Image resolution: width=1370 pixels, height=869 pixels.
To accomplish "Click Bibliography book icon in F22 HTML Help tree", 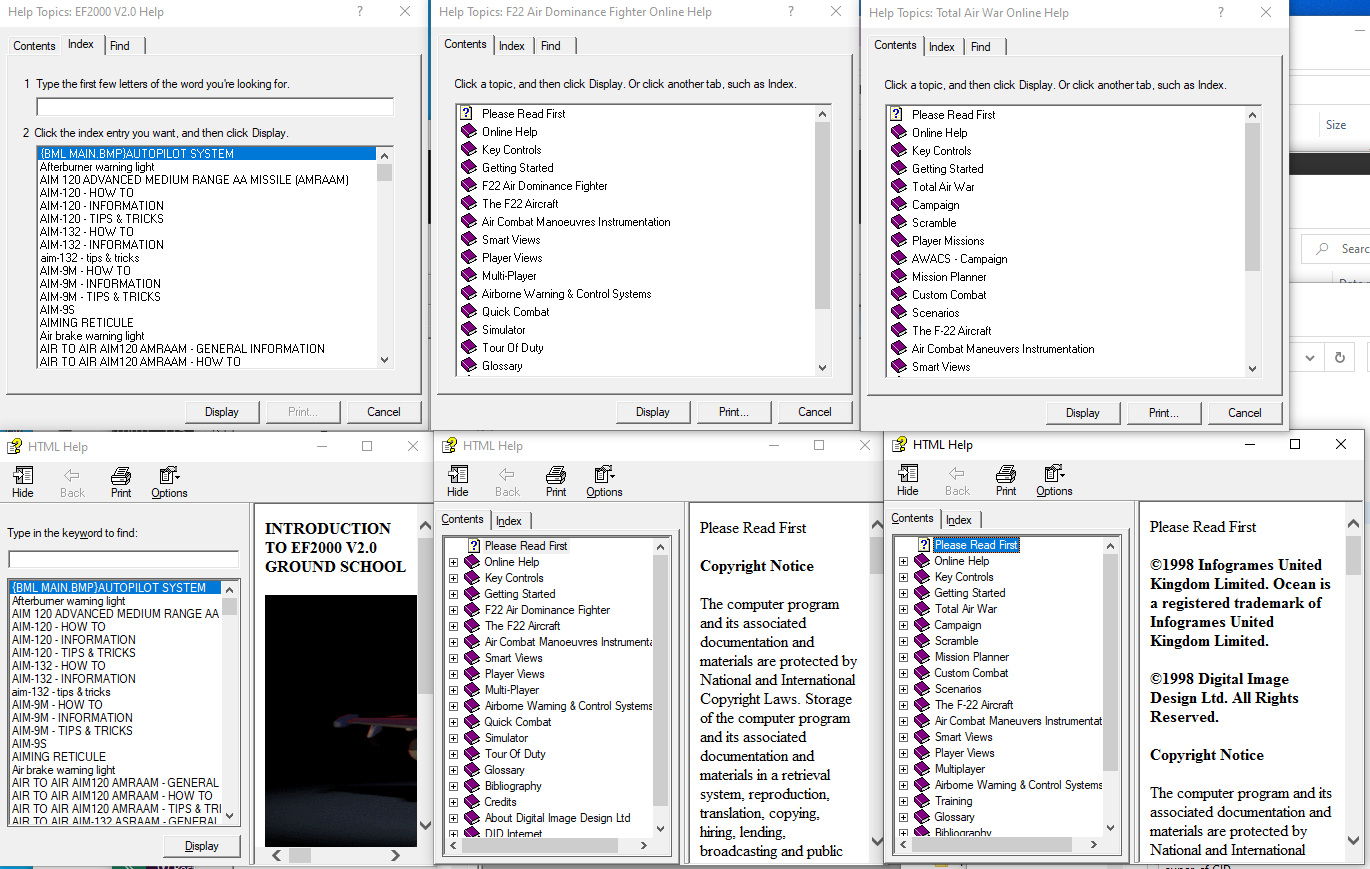I will click(473, 785).
